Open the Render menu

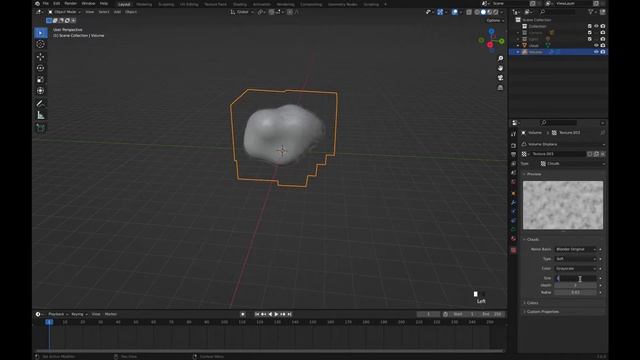point(71,4)
